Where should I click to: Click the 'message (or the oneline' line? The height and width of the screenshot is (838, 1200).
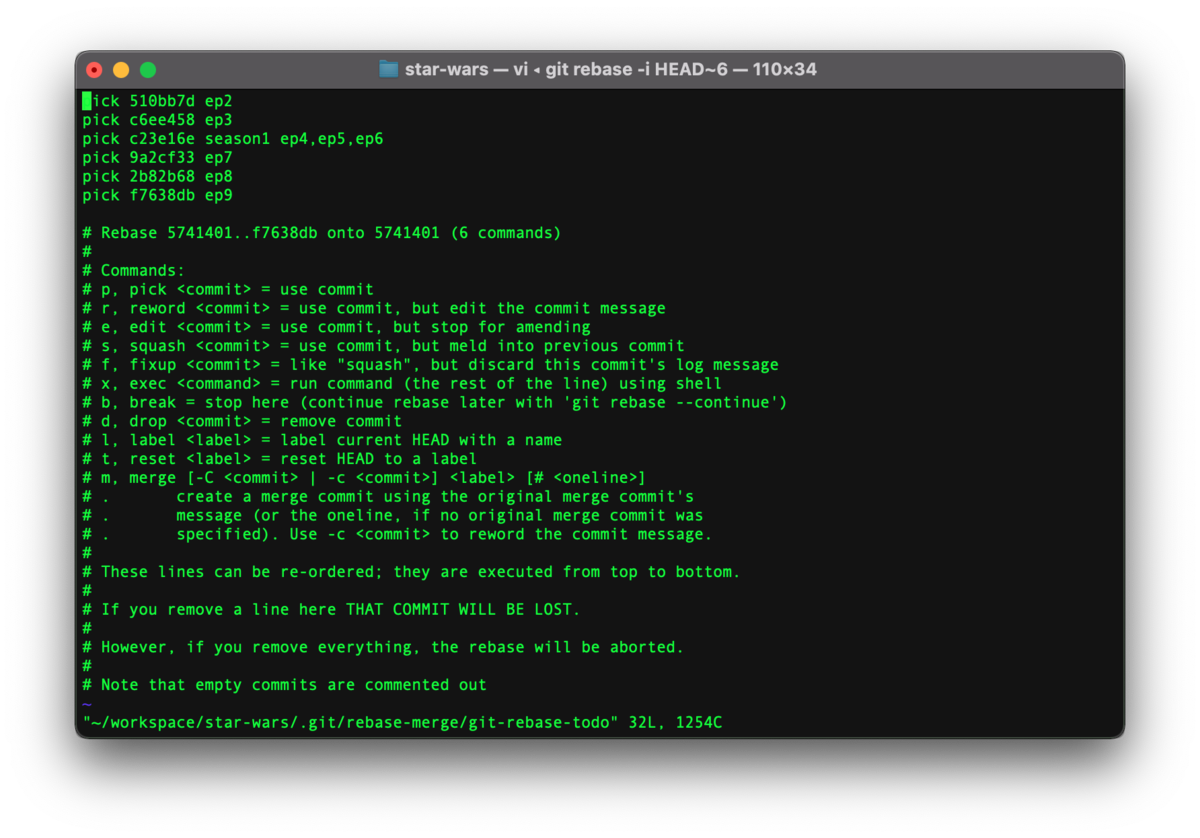point(393,515)
